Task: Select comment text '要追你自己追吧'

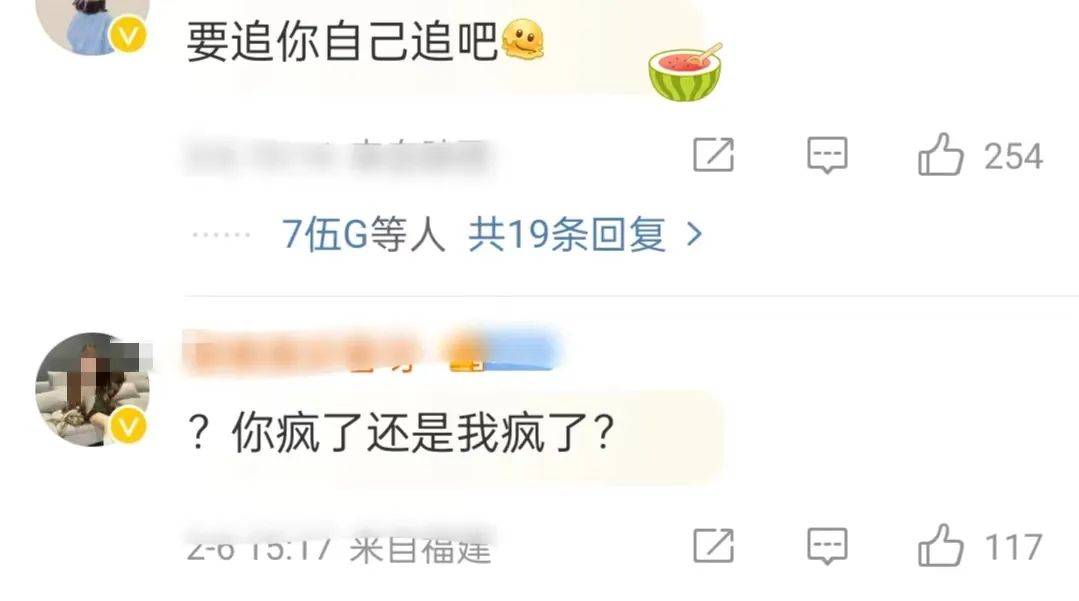Action: point(342,41)
